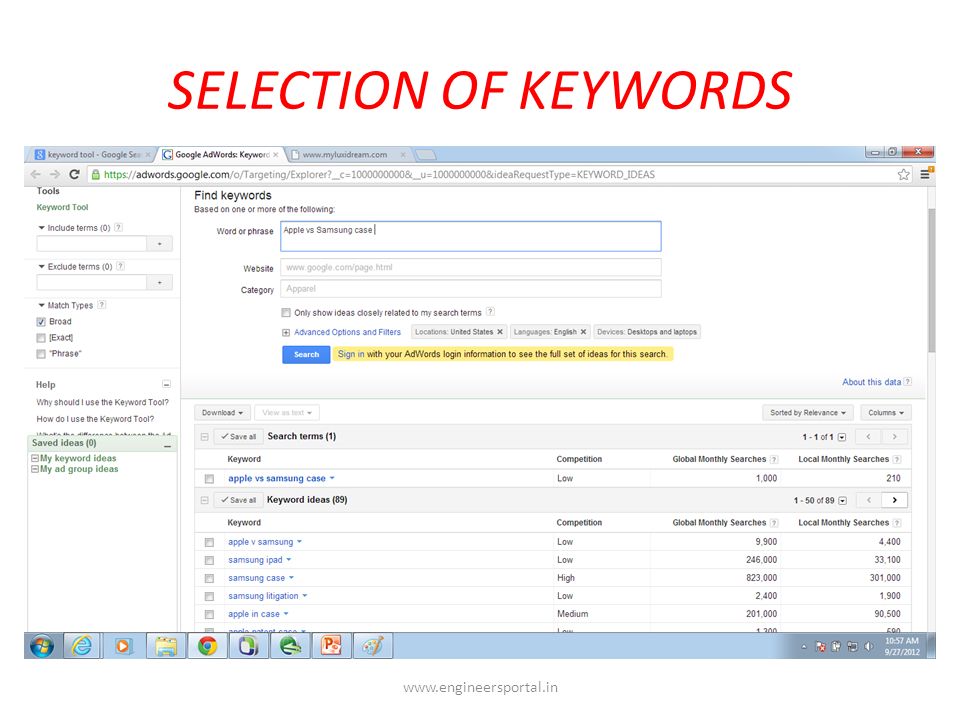Open Windows Media Player taskbar icon
960x720 pixels.
pos(124,646)
